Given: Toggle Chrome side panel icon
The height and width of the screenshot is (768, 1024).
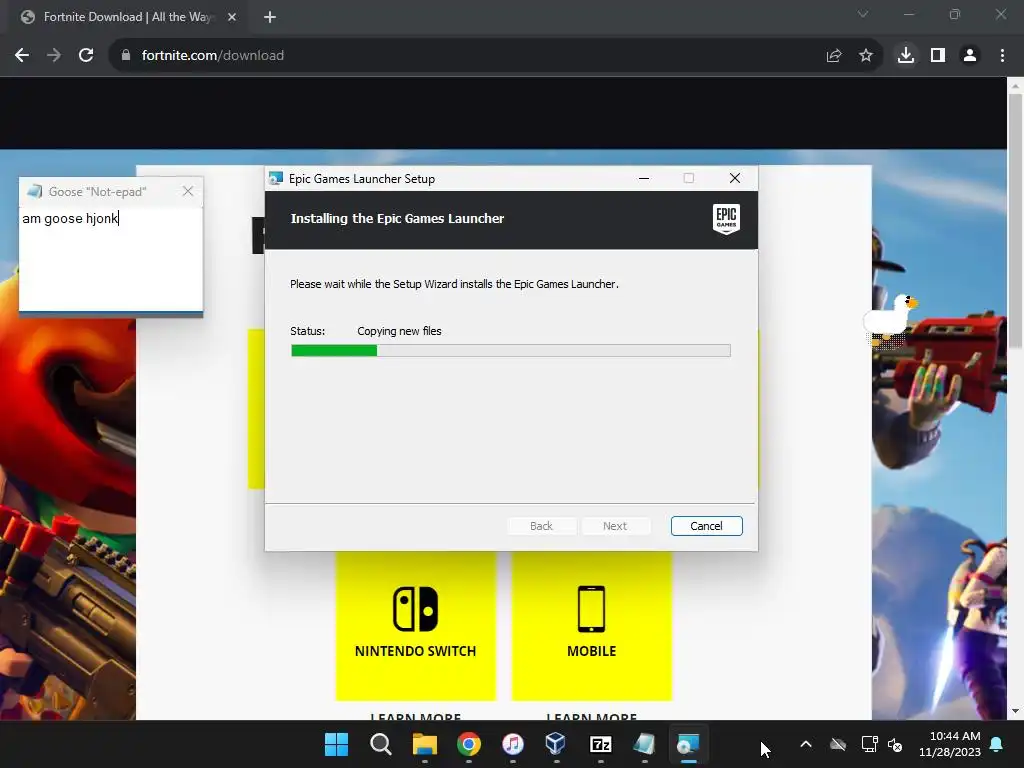Looking at the screenshot, I should tap(938, 56).
